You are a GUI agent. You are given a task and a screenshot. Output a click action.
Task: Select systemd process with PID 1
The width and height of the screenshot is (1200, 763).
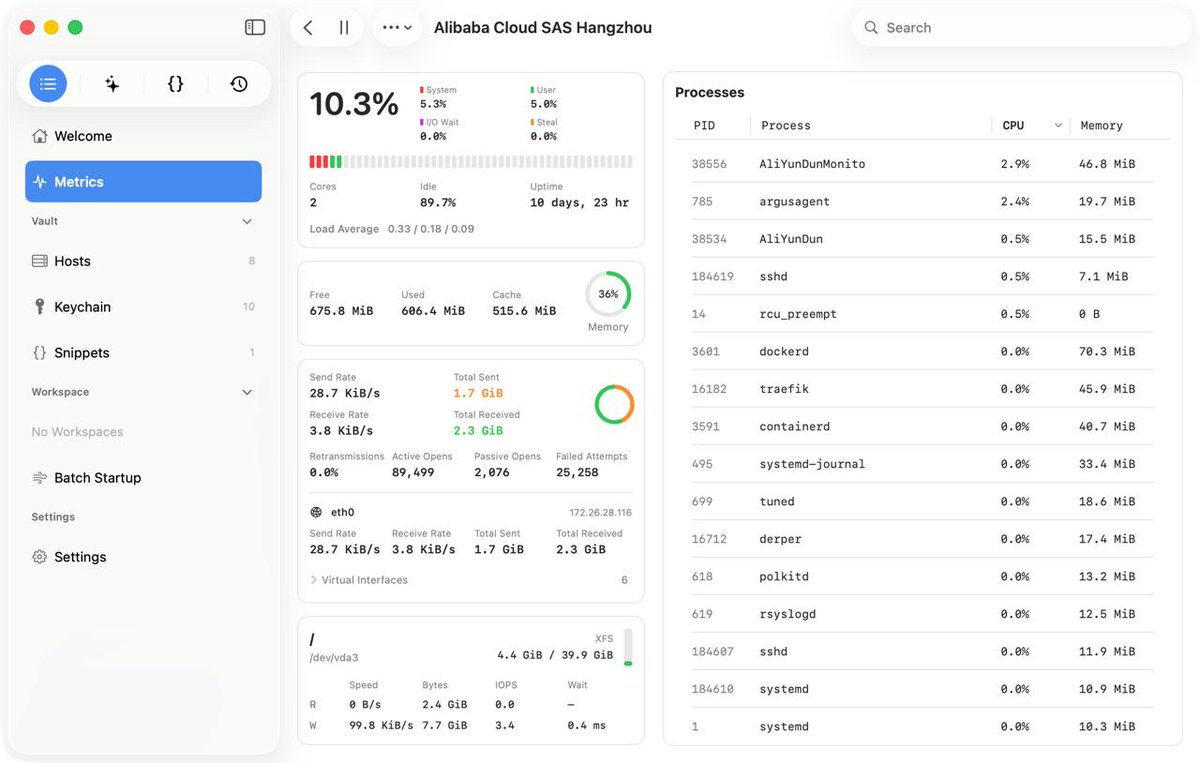[921, 726]
